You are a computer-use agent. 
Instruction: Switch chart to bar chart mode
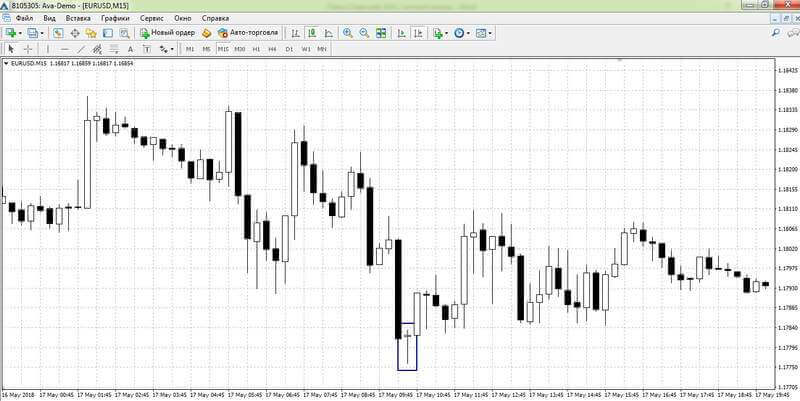pos(295,33)
